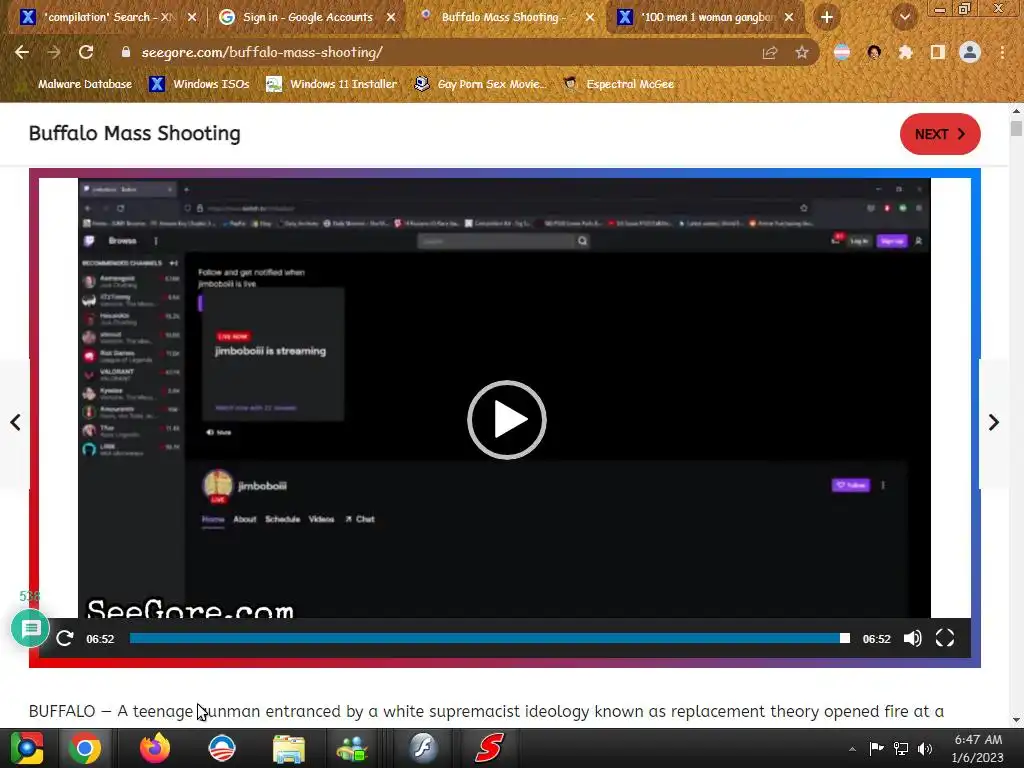Screen dimensions: 1024x768
Task: Click the network tray icon
Action: (901, 749)
